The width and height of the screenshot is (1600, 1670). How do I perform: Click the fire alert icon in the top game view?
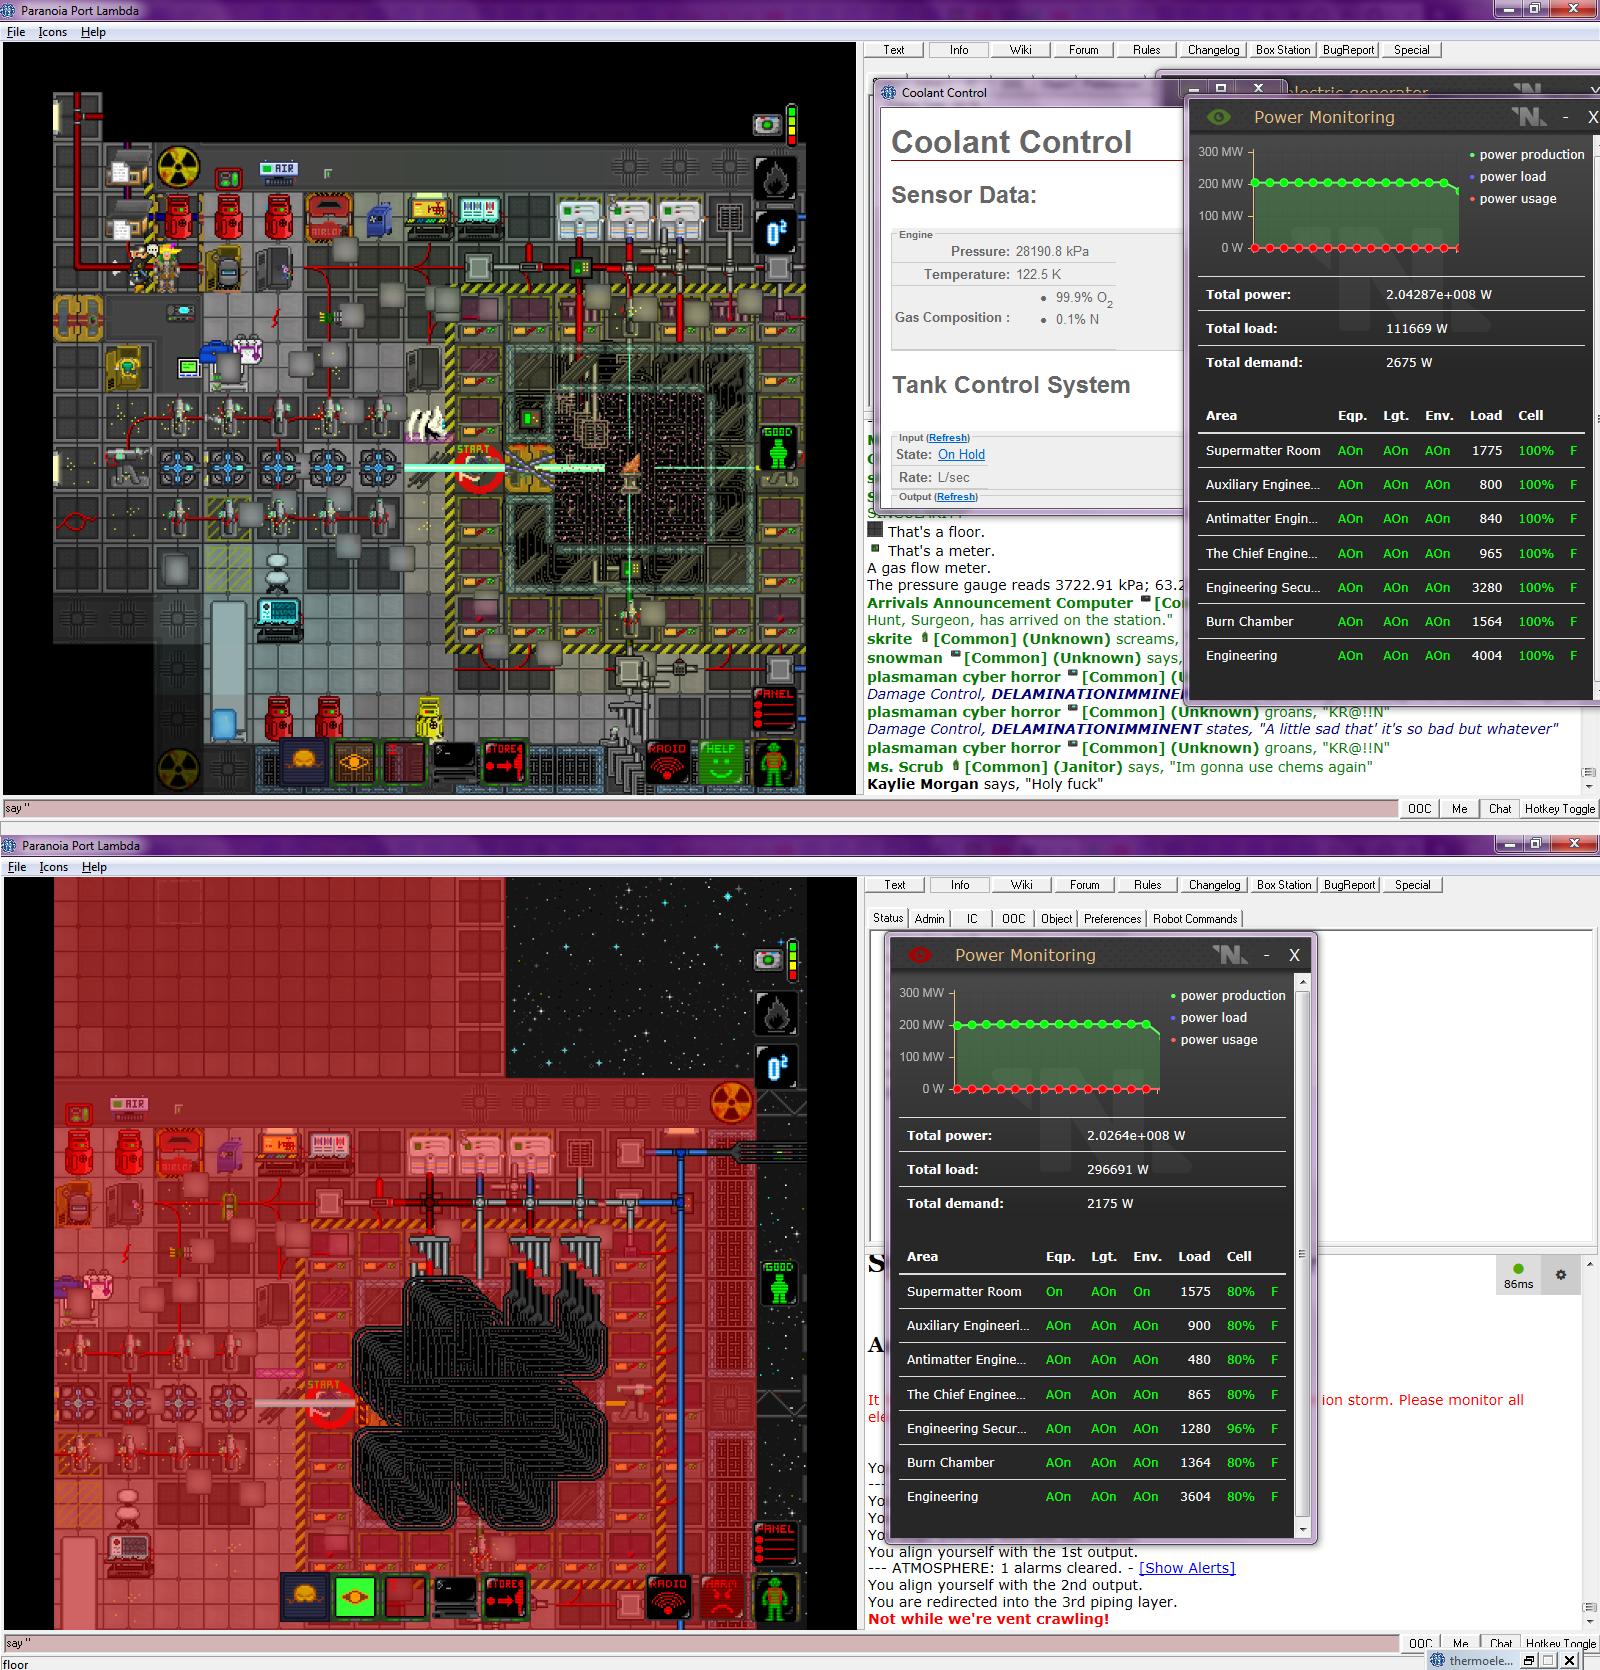click(776, 179)
